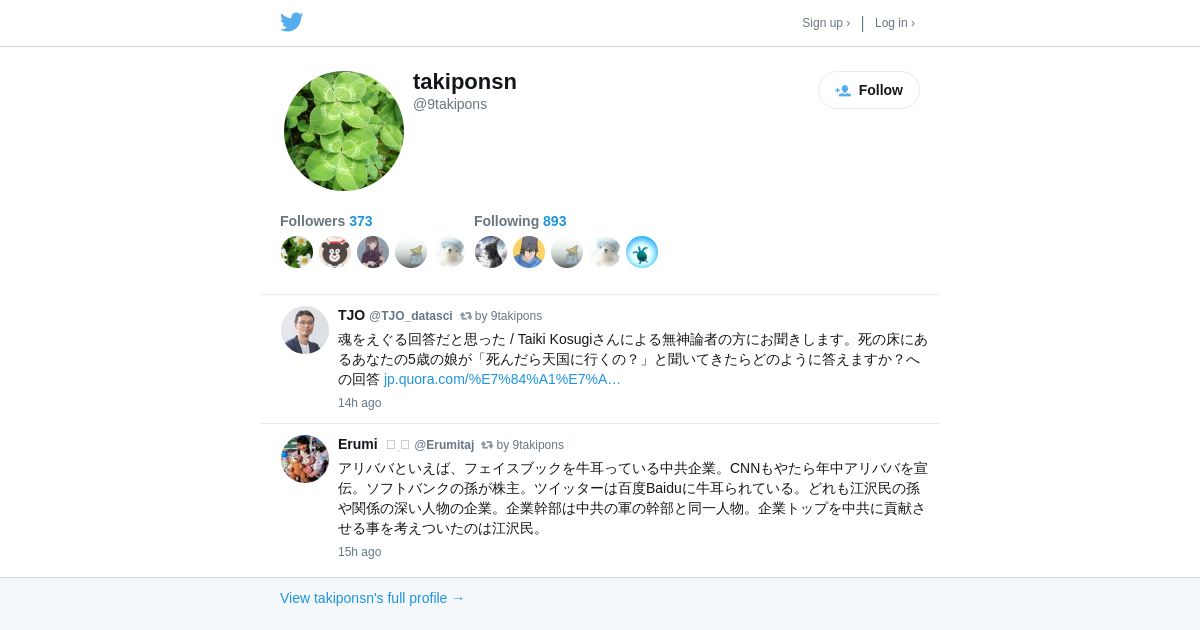The width and height of the screenshot is (1200, 630).
Task: Follow the takiponsn account
Action: coord(869,90)
